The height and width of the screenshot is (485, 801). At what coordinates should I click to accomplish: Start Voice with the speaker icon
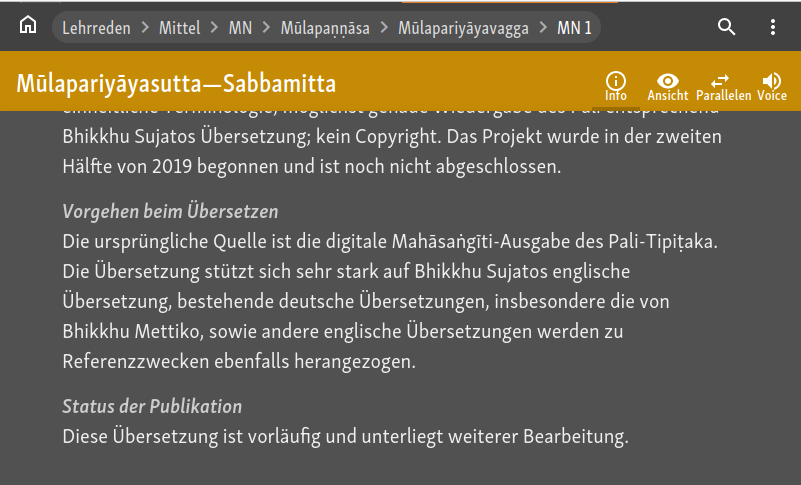(771, 86)
